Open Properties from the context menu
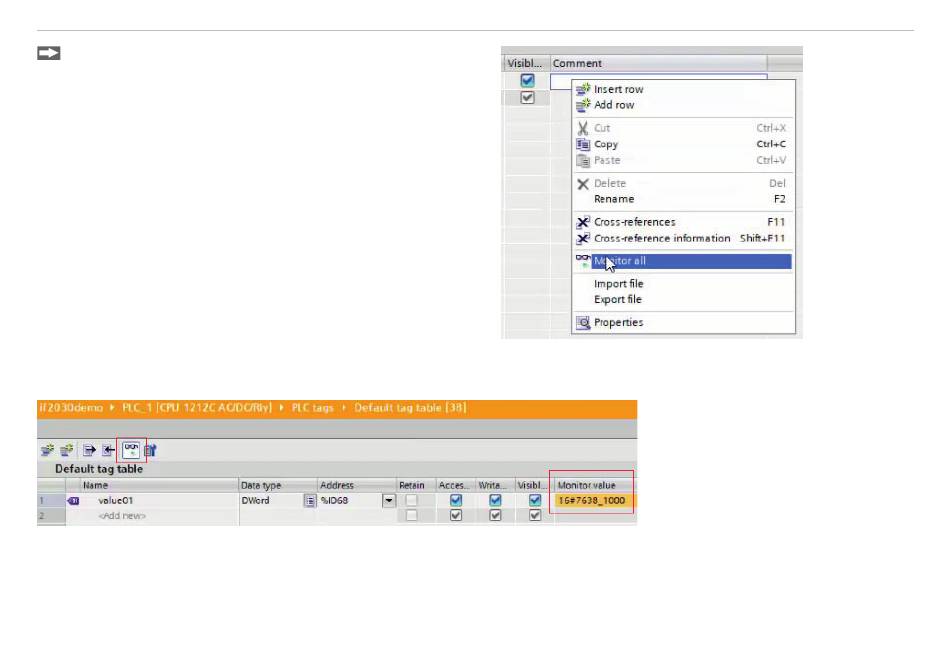Viewport: 950px width, 665px height. [618, 322]
